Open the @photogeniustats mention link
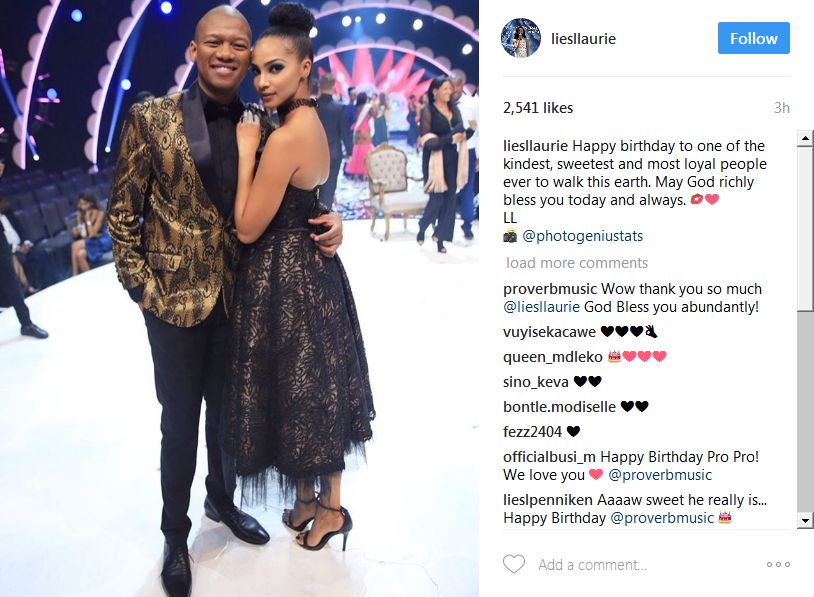Viewport: 814px width, 597px height. (x=582, y=236)
